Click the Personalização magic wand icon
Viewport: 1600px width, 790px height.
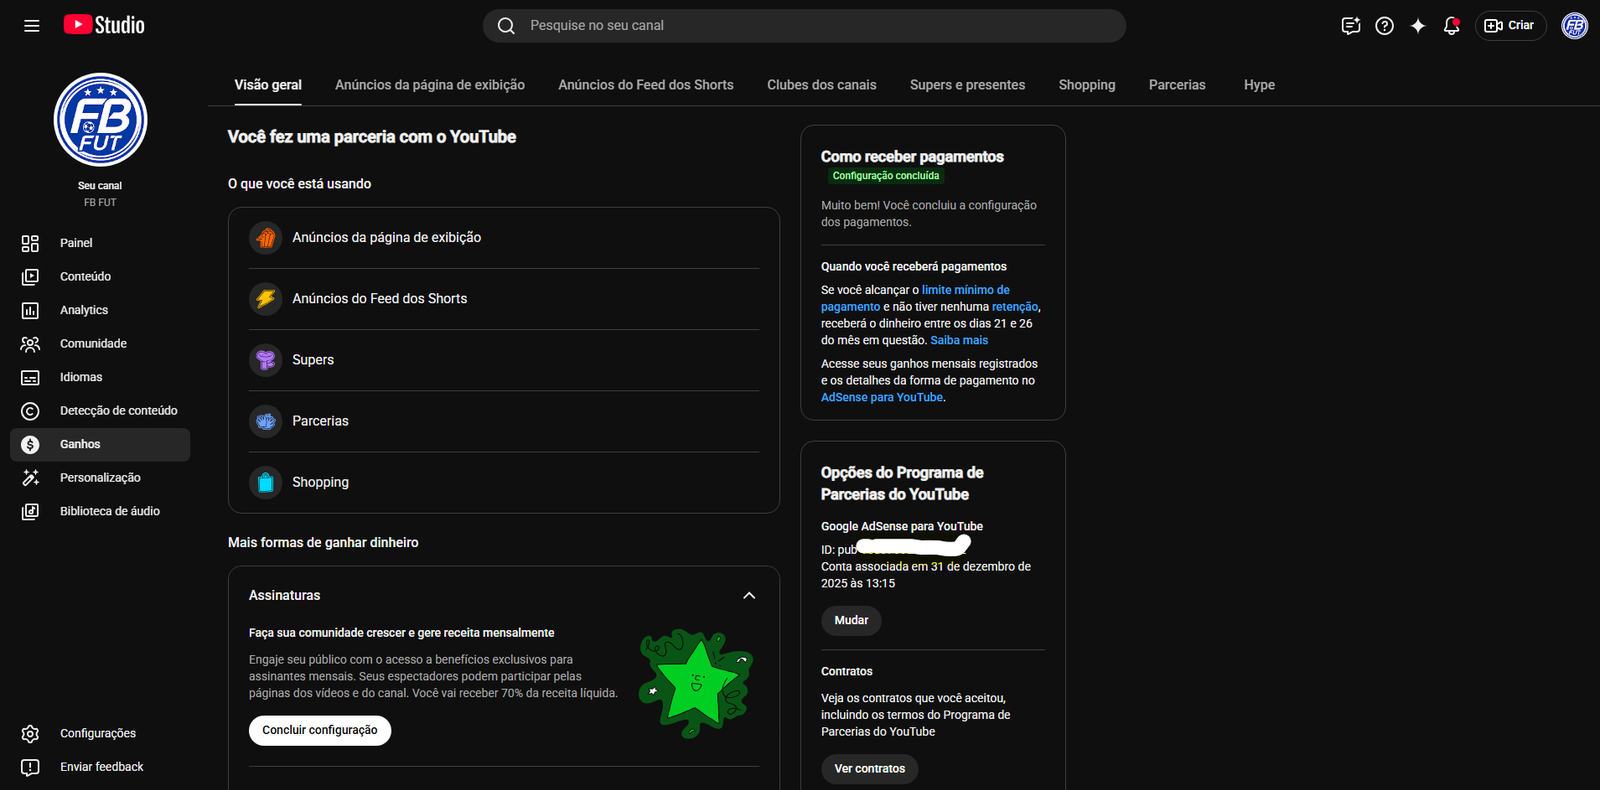pos(30,478)
